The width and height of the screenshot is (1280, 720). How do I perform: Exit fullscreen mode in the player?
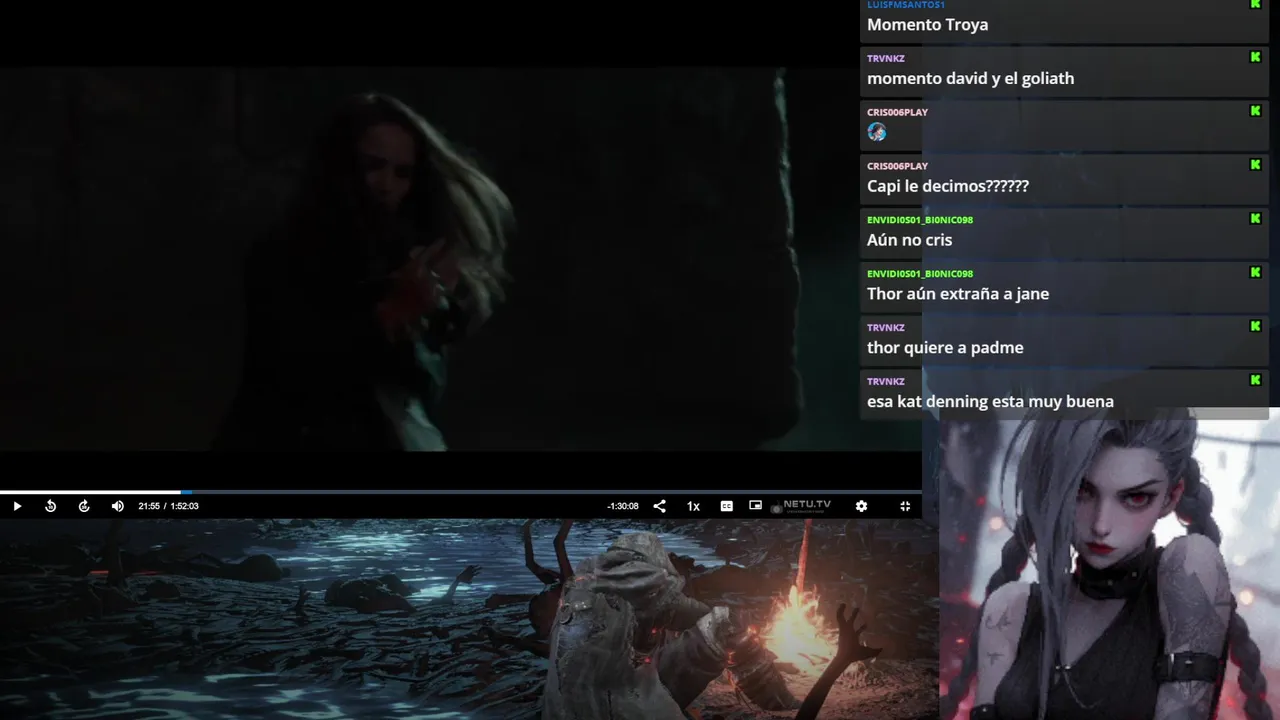905,506
